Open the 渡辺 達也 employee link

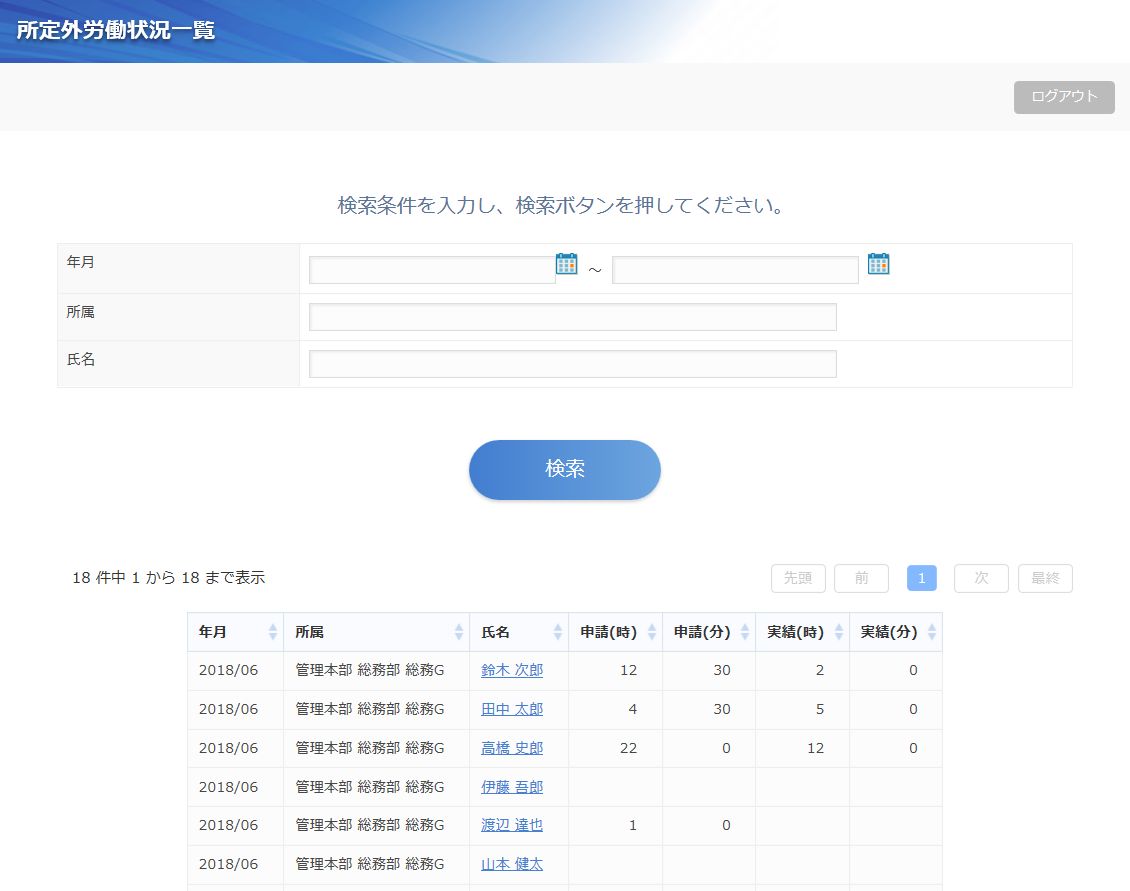pyautogui.click(x=512, y=825)
